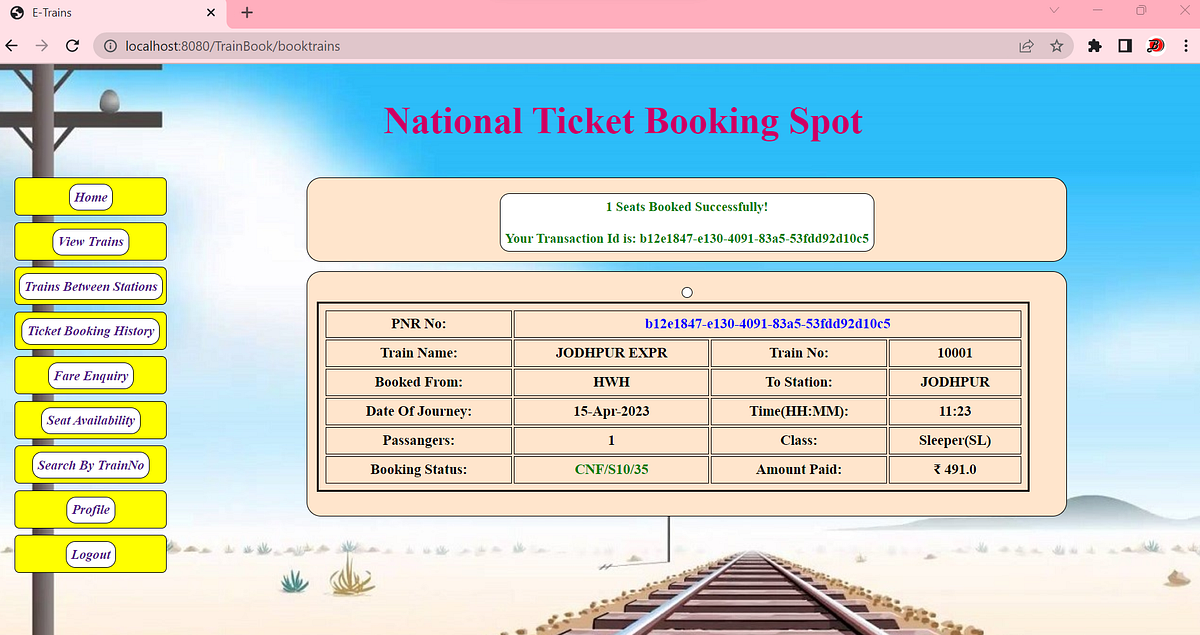The image size is (1200, 635).
Task: Click the back navigation arrow
Action: click(x=11, y=46)
